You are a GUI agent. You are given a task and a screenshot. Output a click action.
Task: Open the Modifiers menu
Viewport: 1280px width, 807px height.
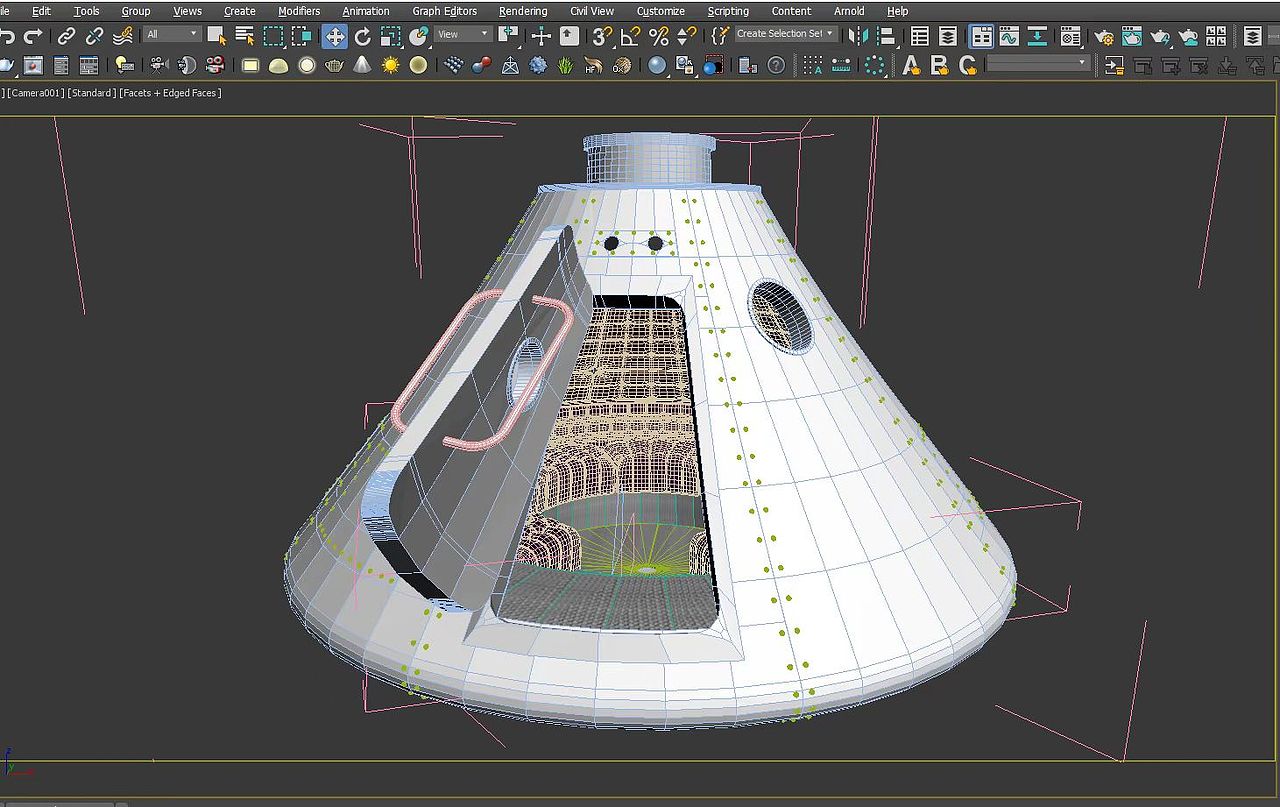click(x=299, y=11)
